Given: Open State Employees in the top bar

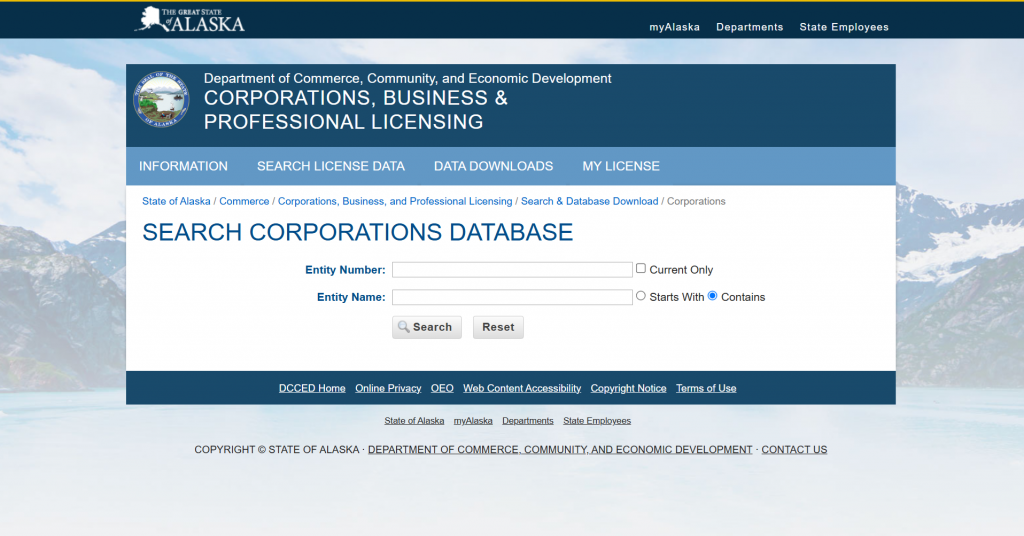Looking at the screenshot, I should point(844,27).
